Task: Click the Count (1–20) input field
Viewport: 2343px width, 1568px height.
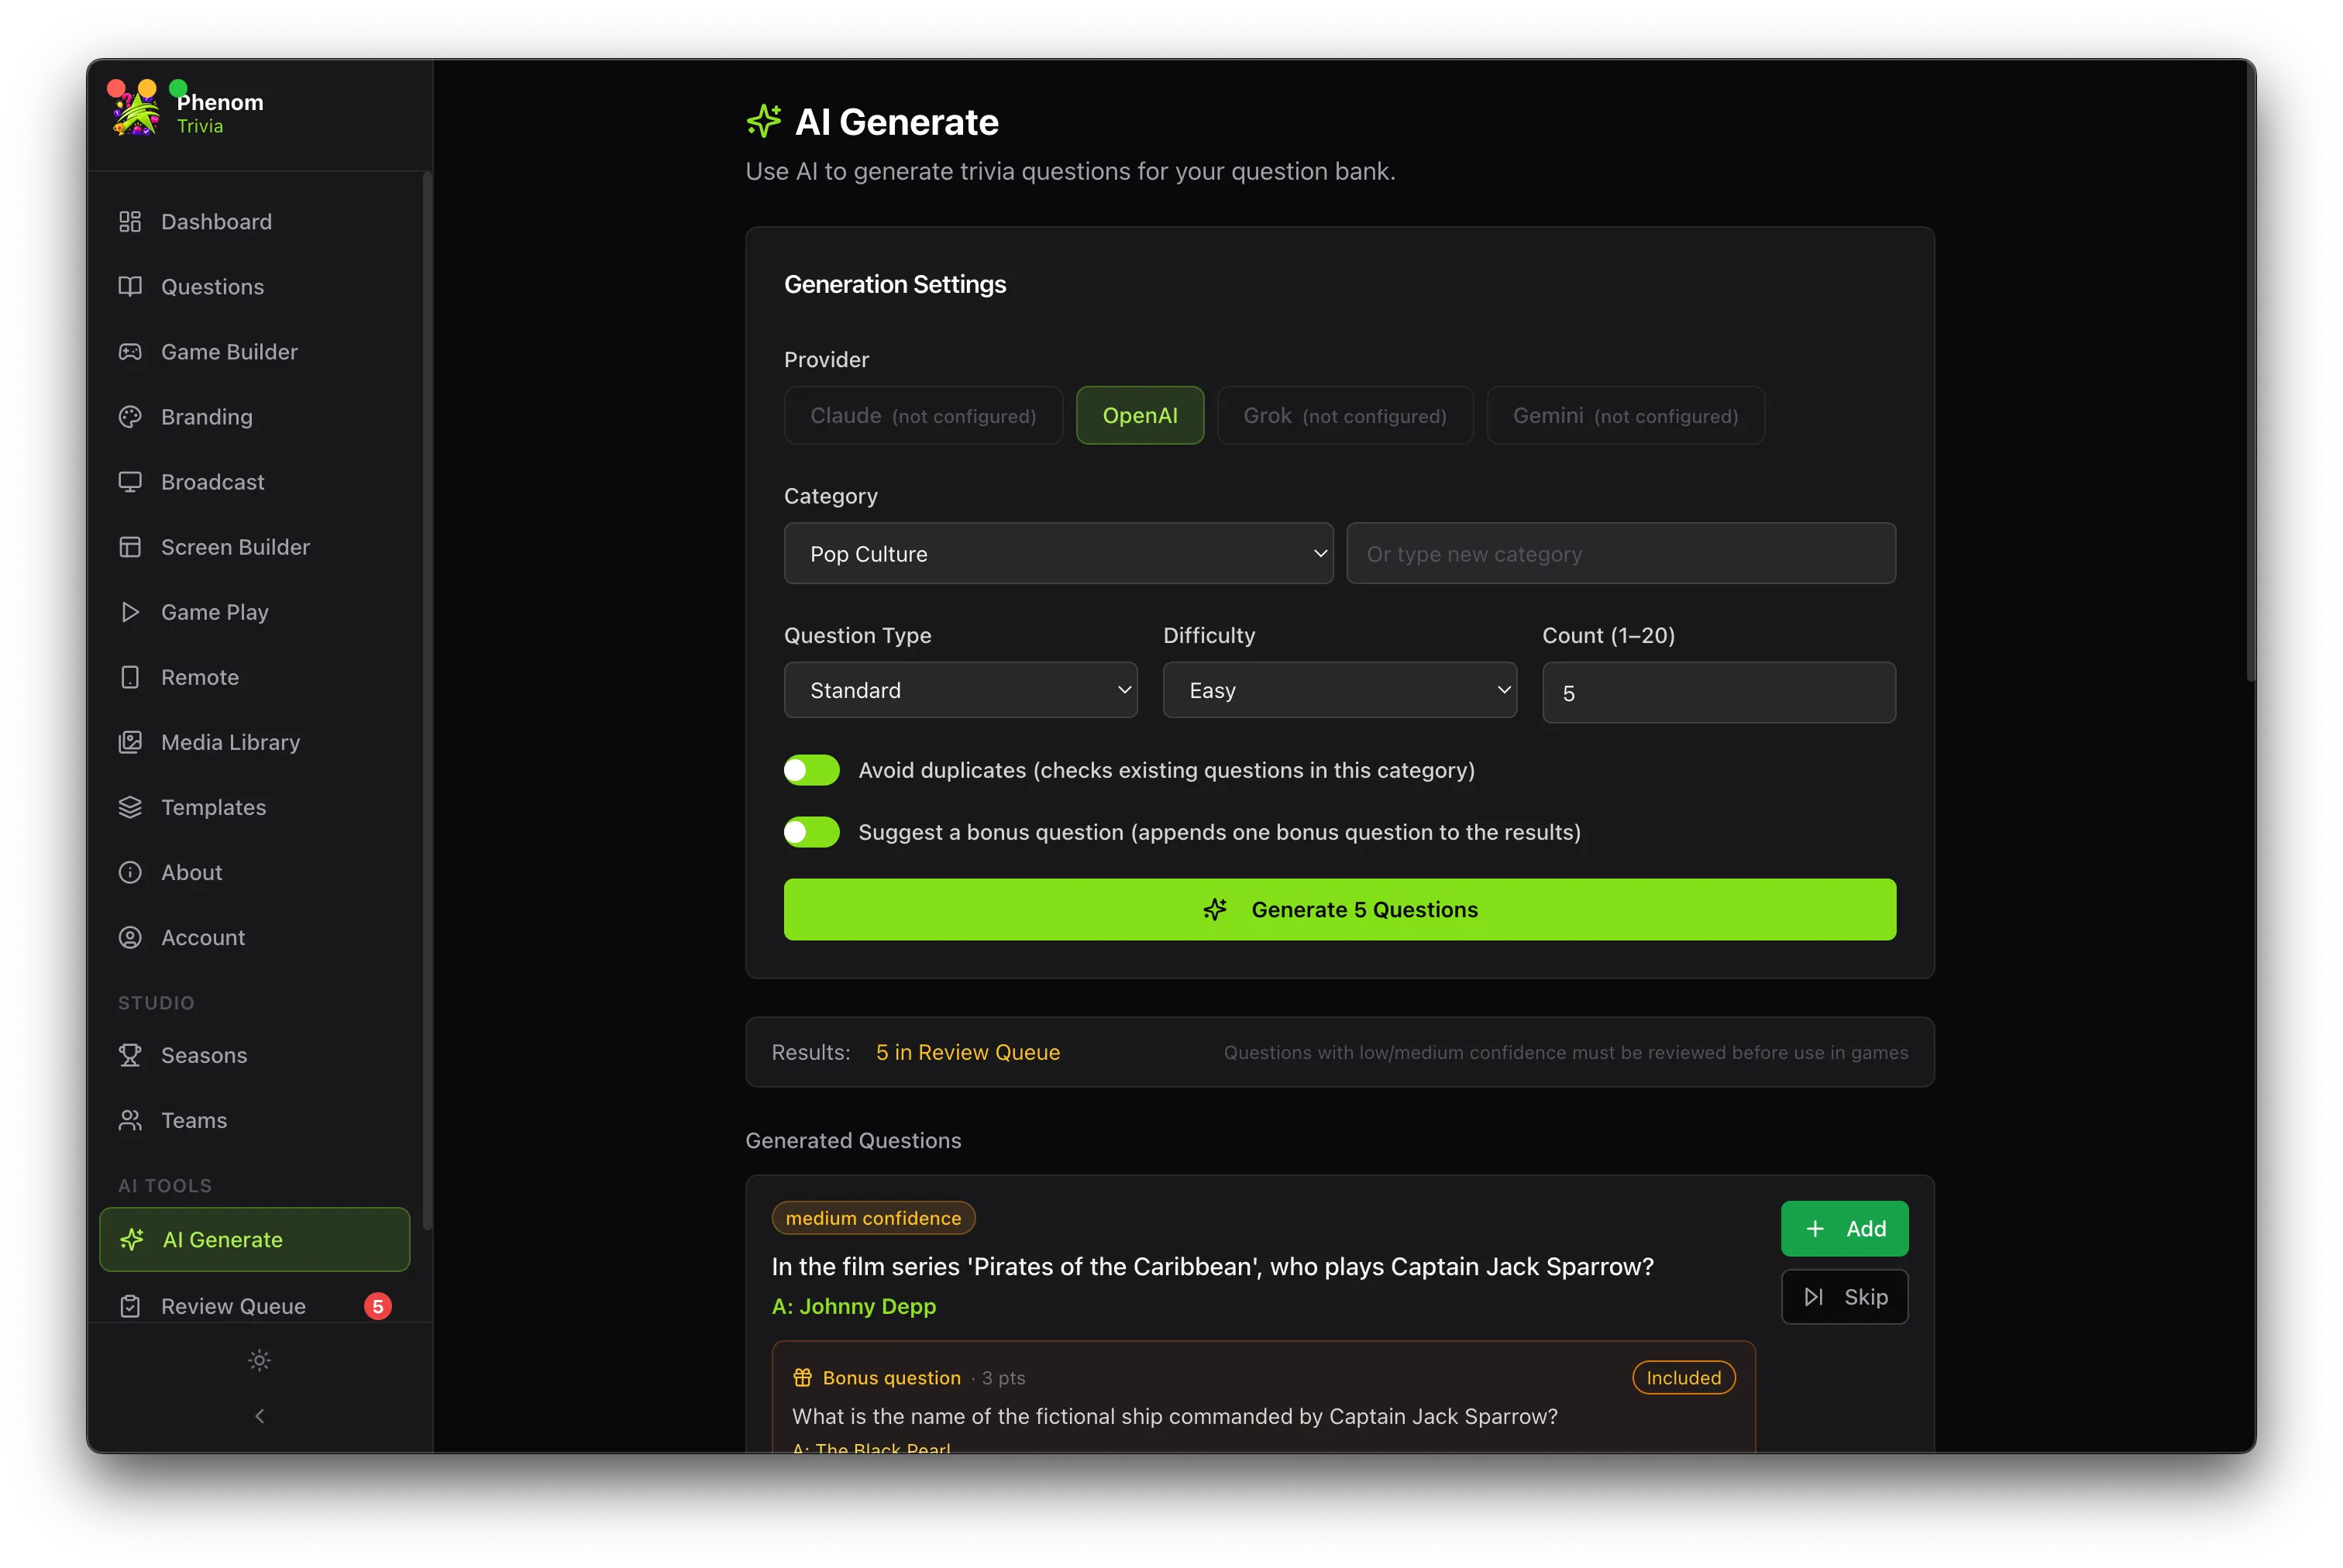Action: point(1718,692)
